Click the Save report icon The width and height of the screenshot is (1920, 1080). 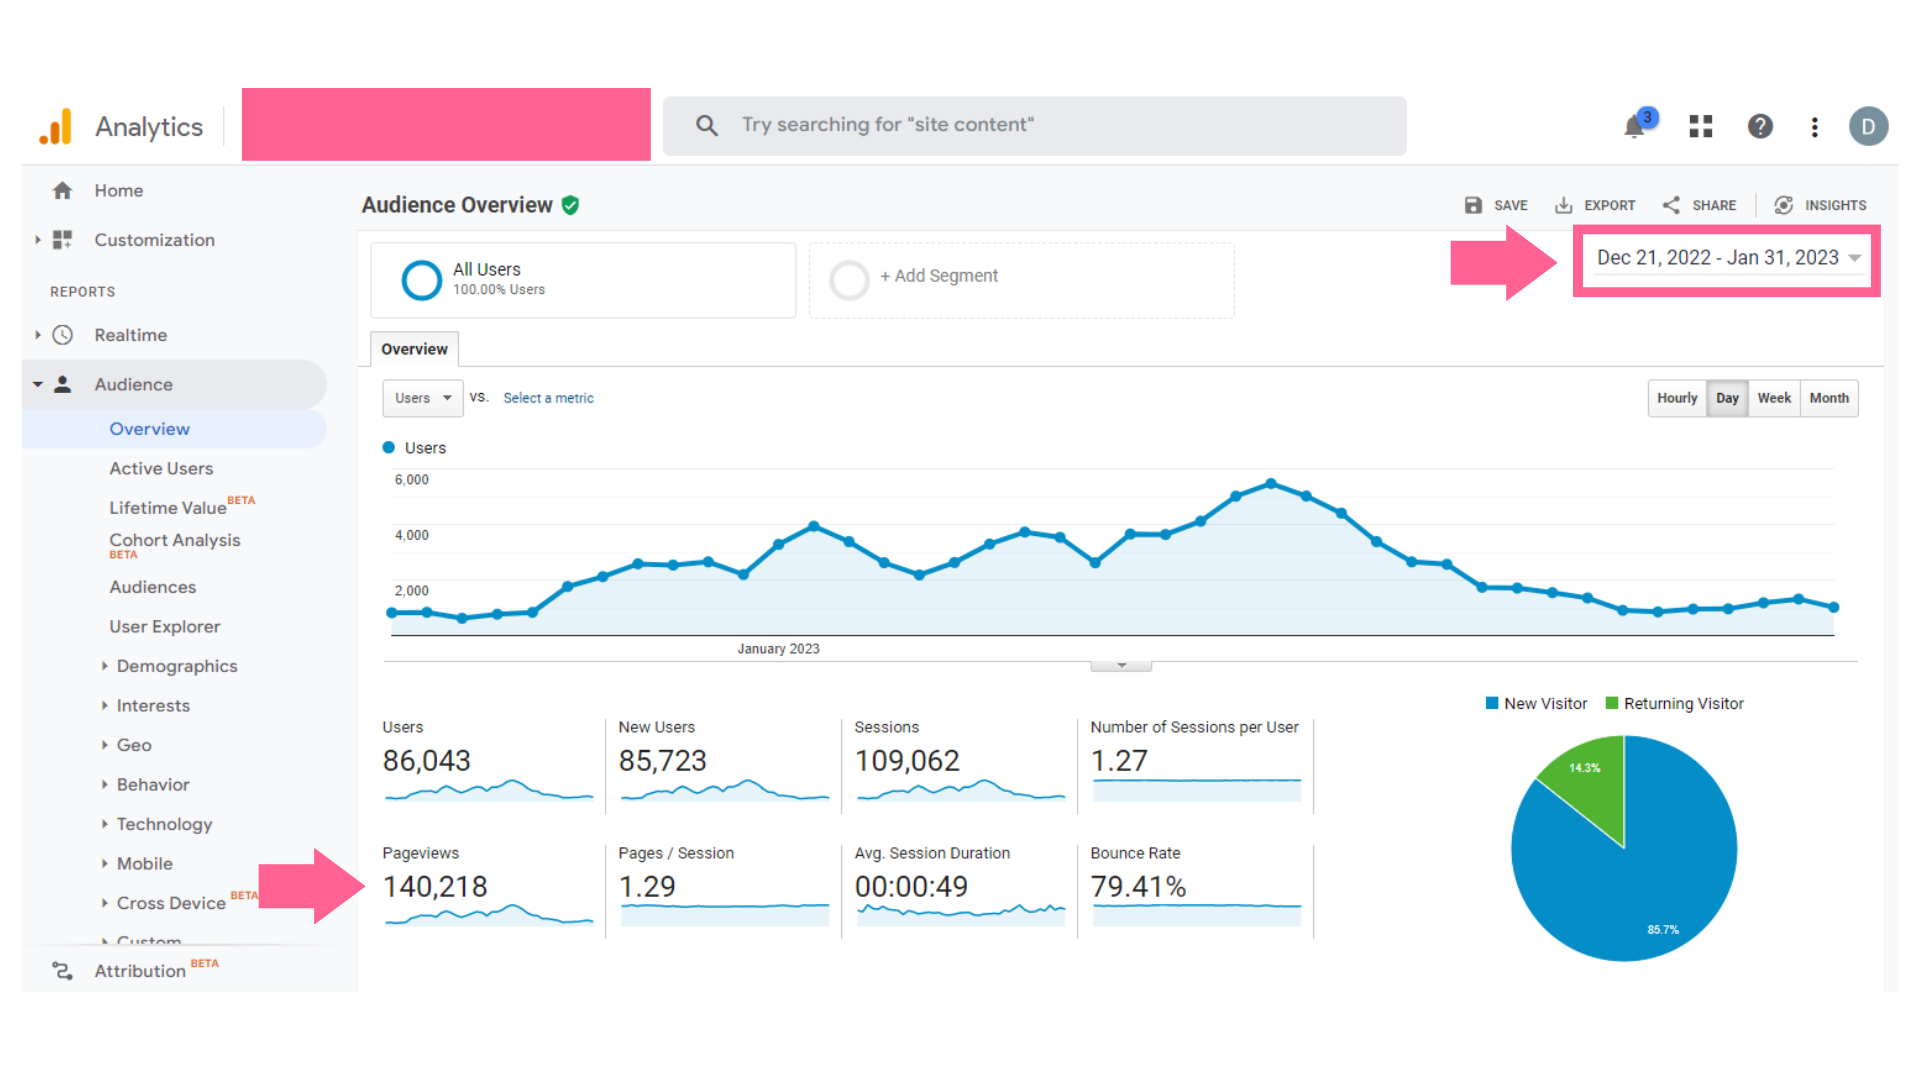click(1473, 205)
